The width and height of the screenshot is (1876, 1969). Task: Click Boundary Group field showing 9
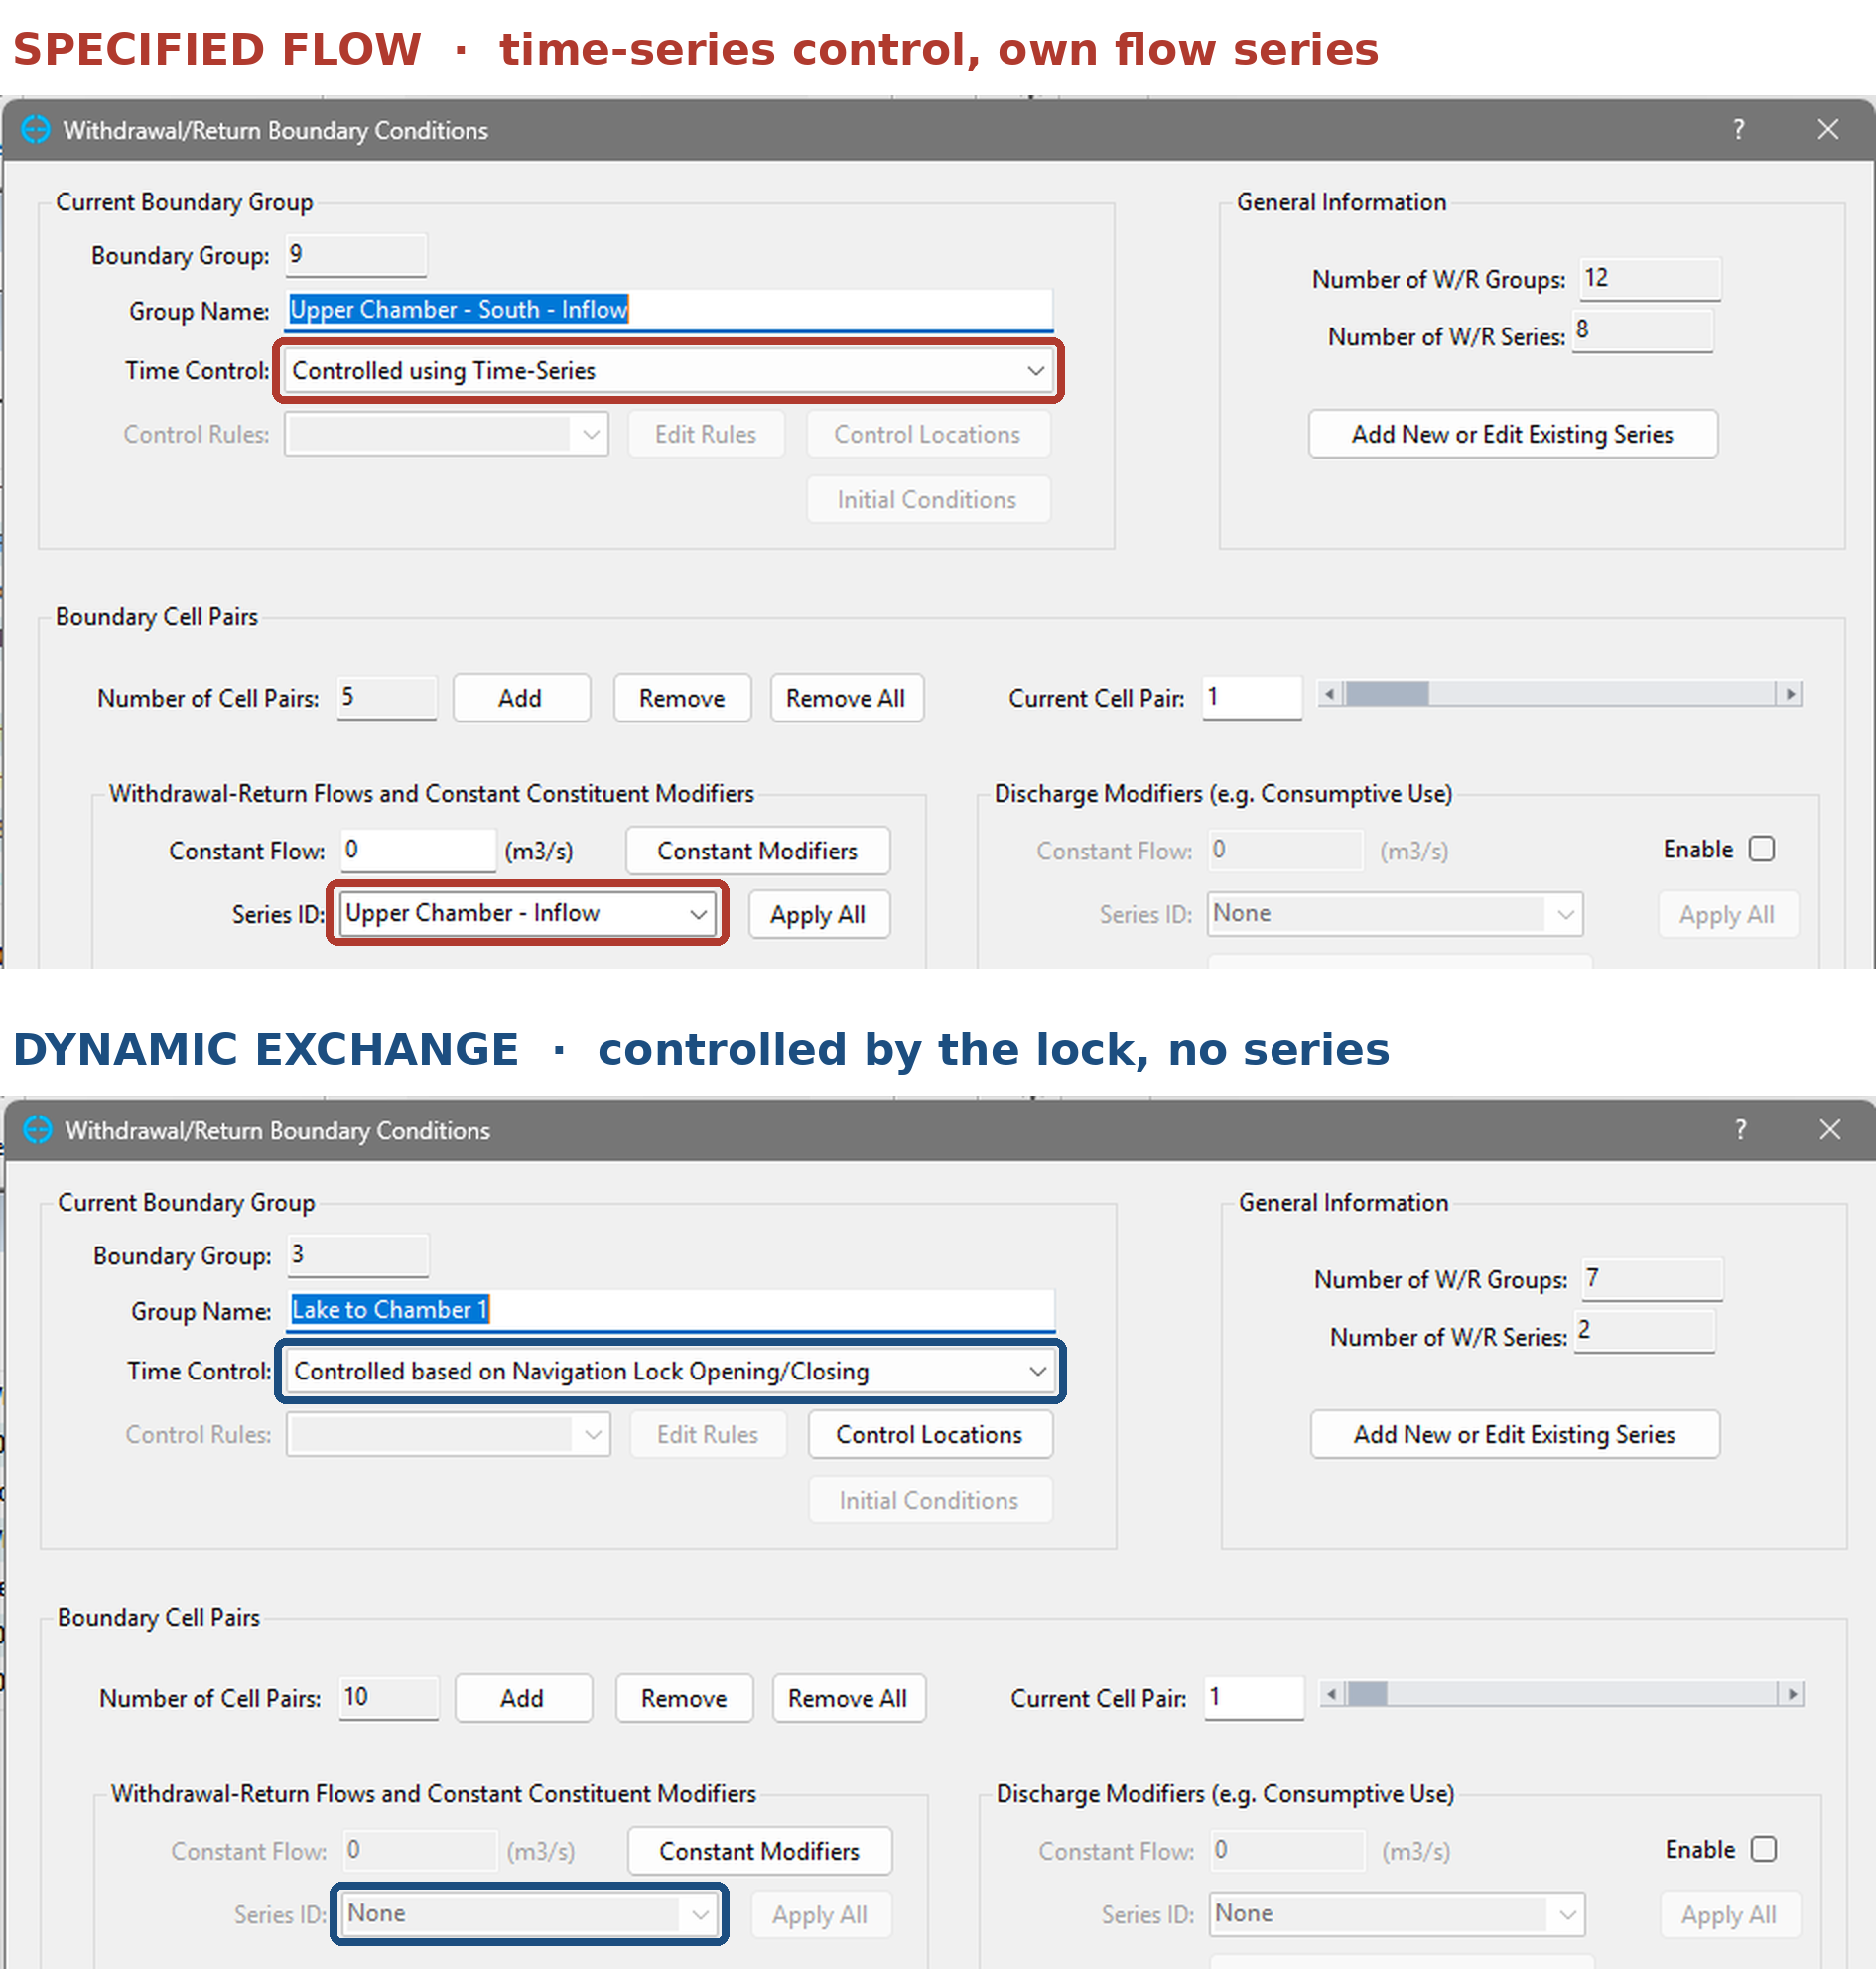356,255
